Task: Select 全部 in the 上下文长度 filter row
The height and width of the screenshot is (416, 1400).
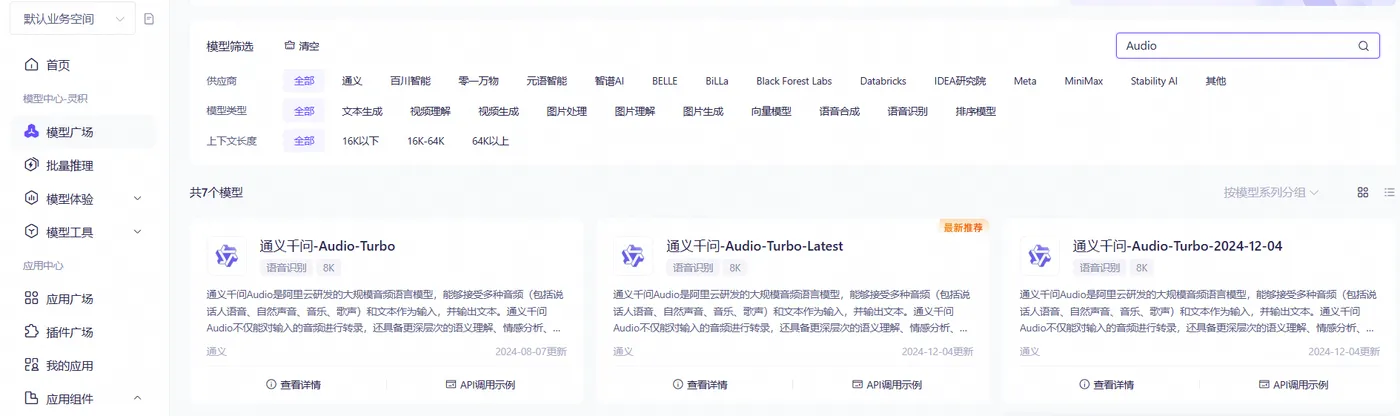Action: pos(304,141)
